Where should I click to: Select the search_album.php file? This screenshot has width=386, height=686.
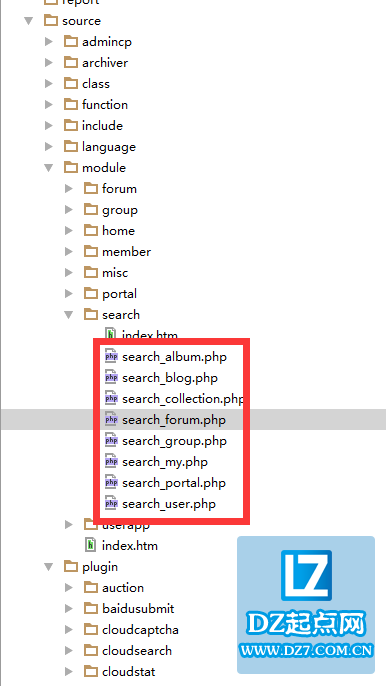tap(175, 357)
